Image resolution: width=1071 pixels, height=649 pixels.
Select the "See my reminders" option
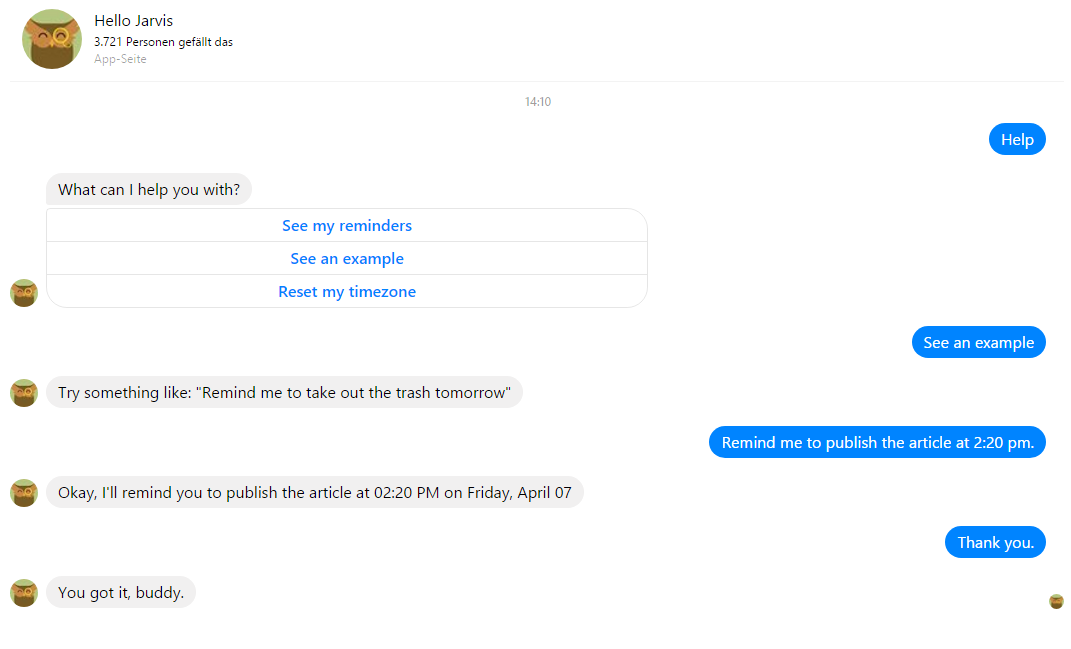point(347,226)
